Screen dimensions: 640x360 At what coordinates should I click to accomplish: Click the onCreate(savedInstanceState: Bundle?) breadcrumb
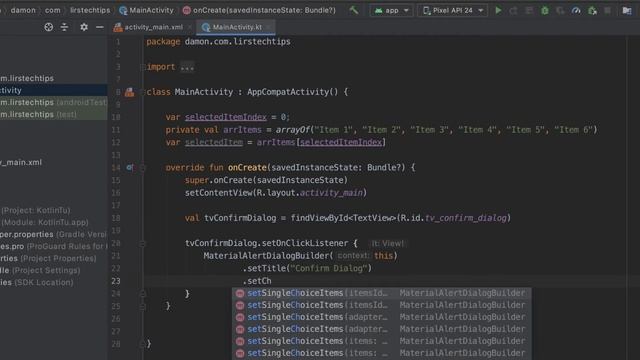click(x=264, y=10)
